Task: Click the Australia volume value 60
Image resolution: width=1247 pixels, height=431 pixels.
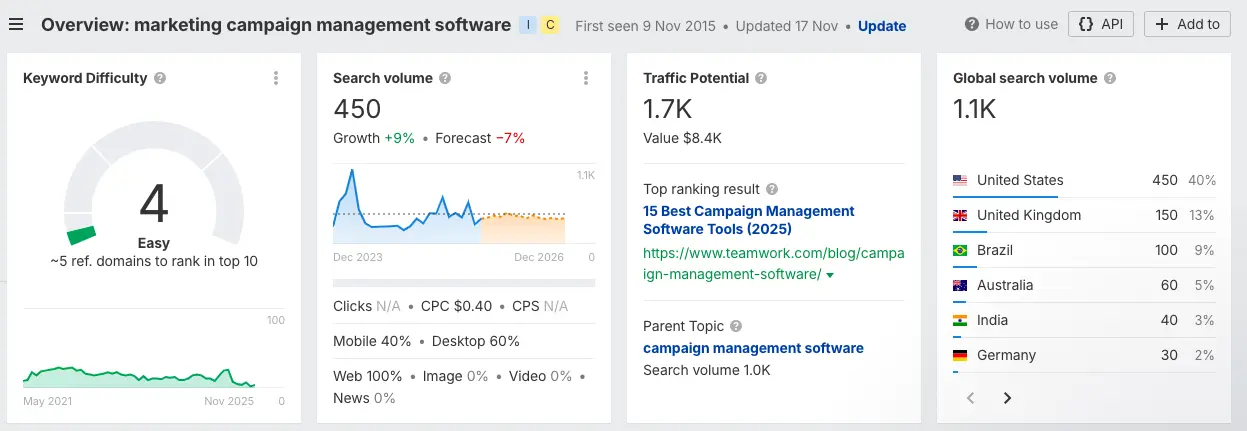Action: [x=1169, y=285]
